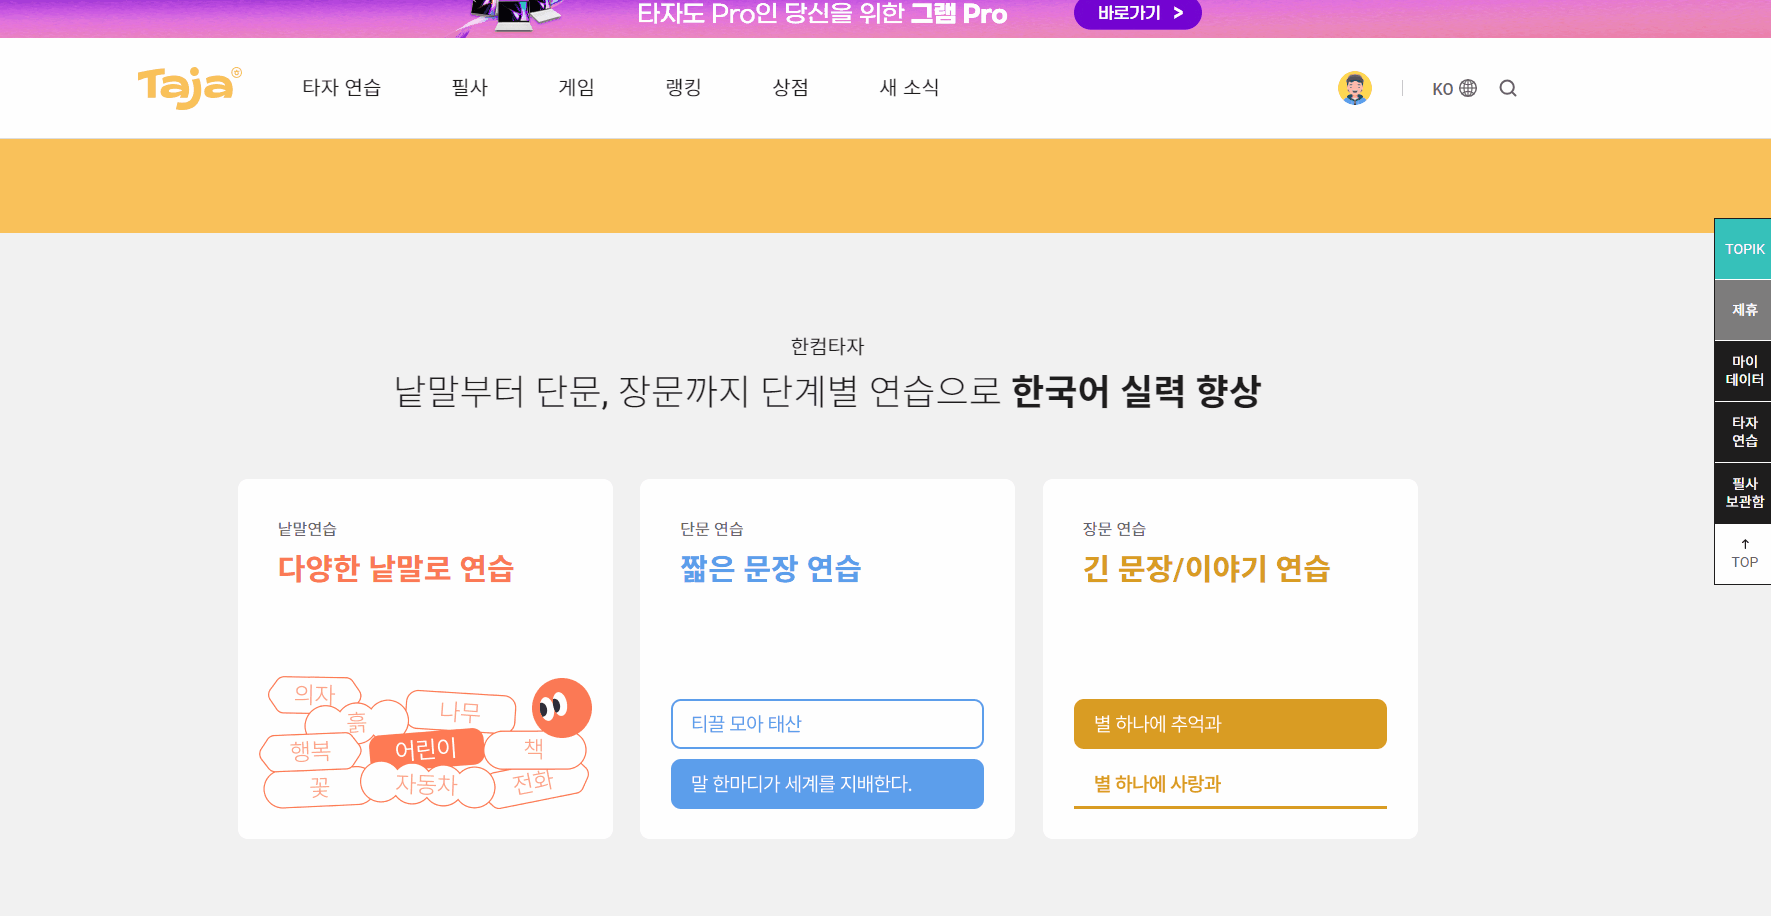
Task: Choose the 별 하나에 추억과 option
Action: click(1229, 724)
